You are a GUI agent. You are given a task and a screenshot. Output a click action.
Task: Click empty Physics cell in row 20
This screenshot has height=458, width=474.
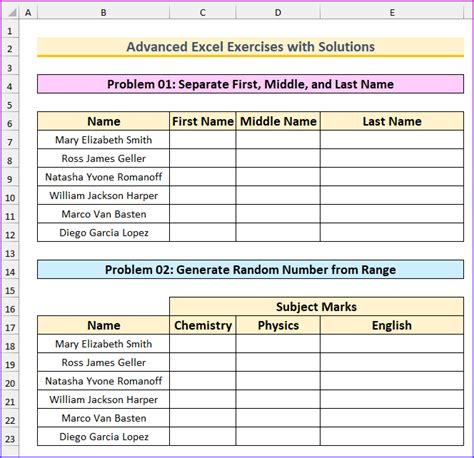tap(278, 381)
